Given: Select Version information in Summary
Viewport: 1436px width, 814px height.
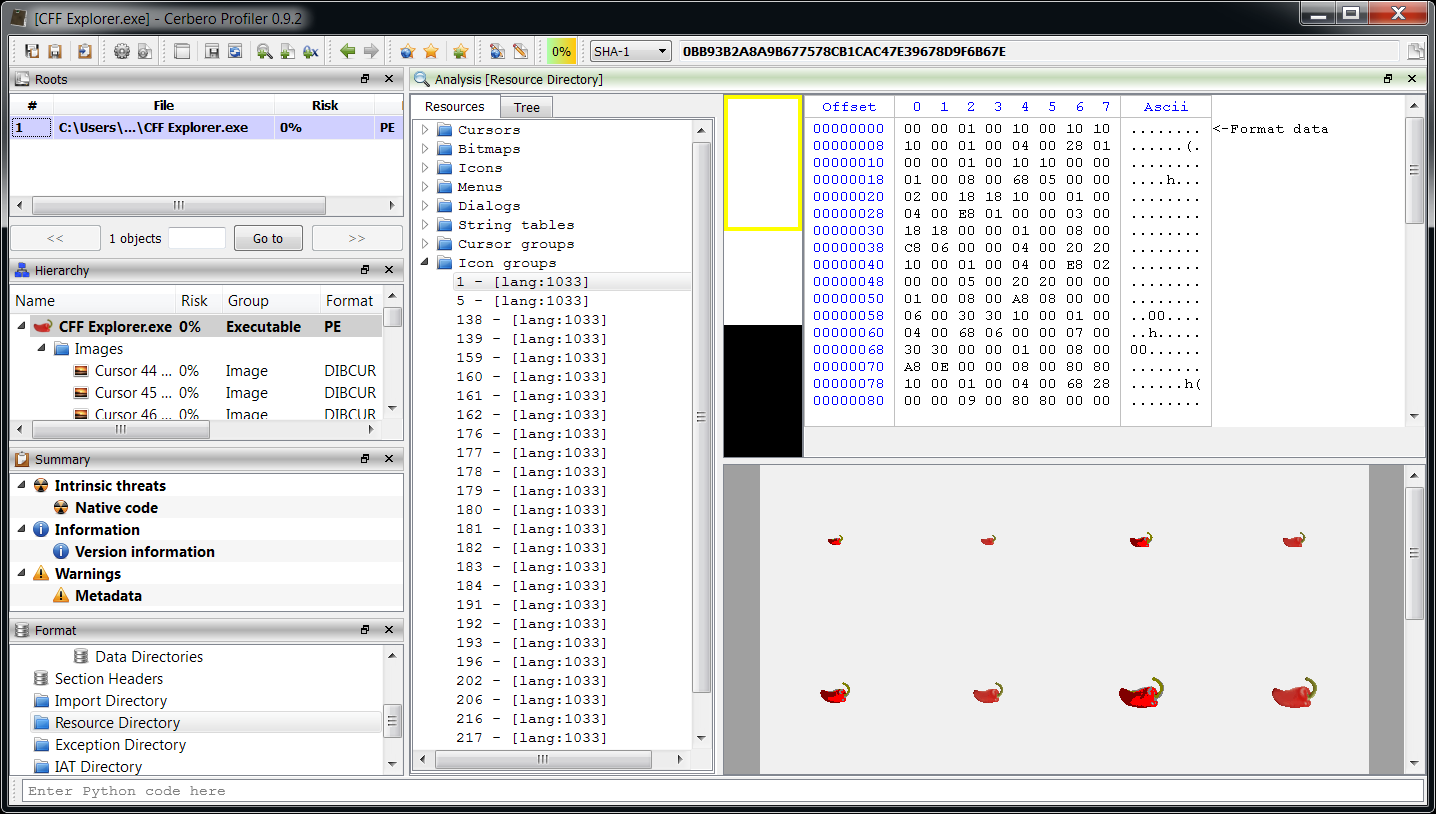Looking at the screenshot, I should tap(145, 552).
